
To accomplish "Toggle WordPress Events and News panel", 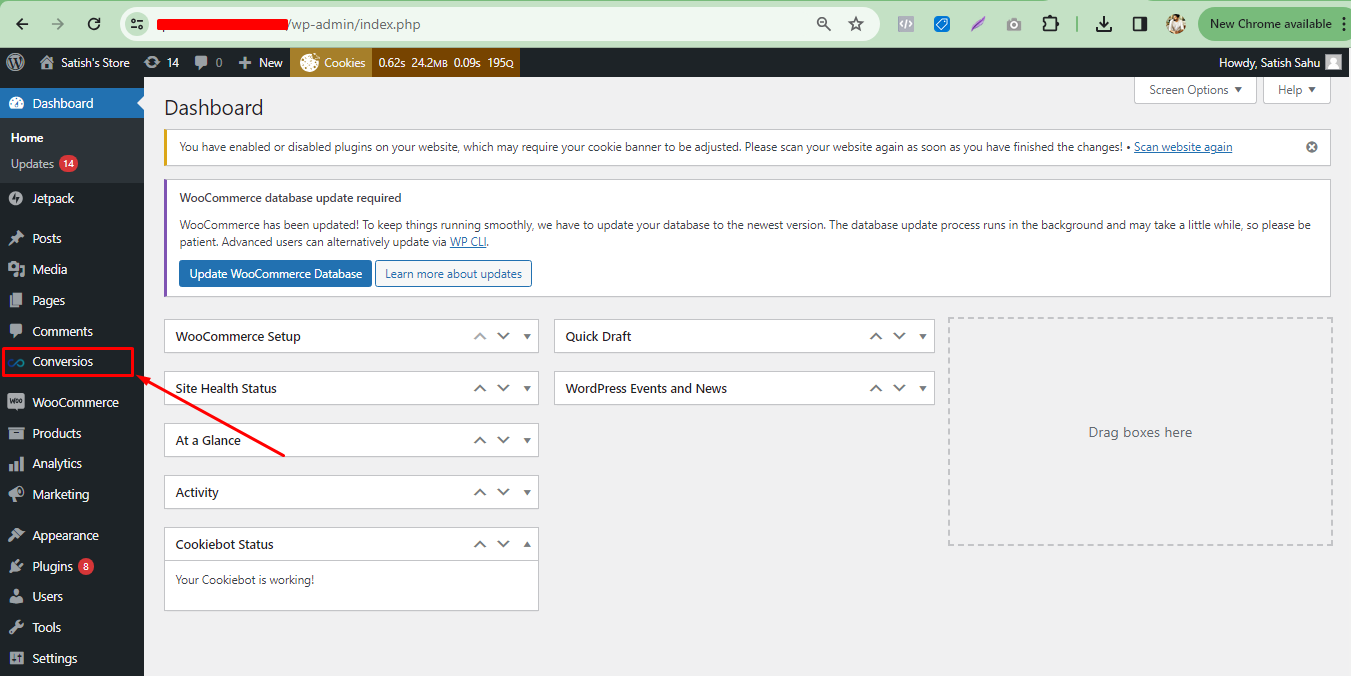I will pos(923,389).
